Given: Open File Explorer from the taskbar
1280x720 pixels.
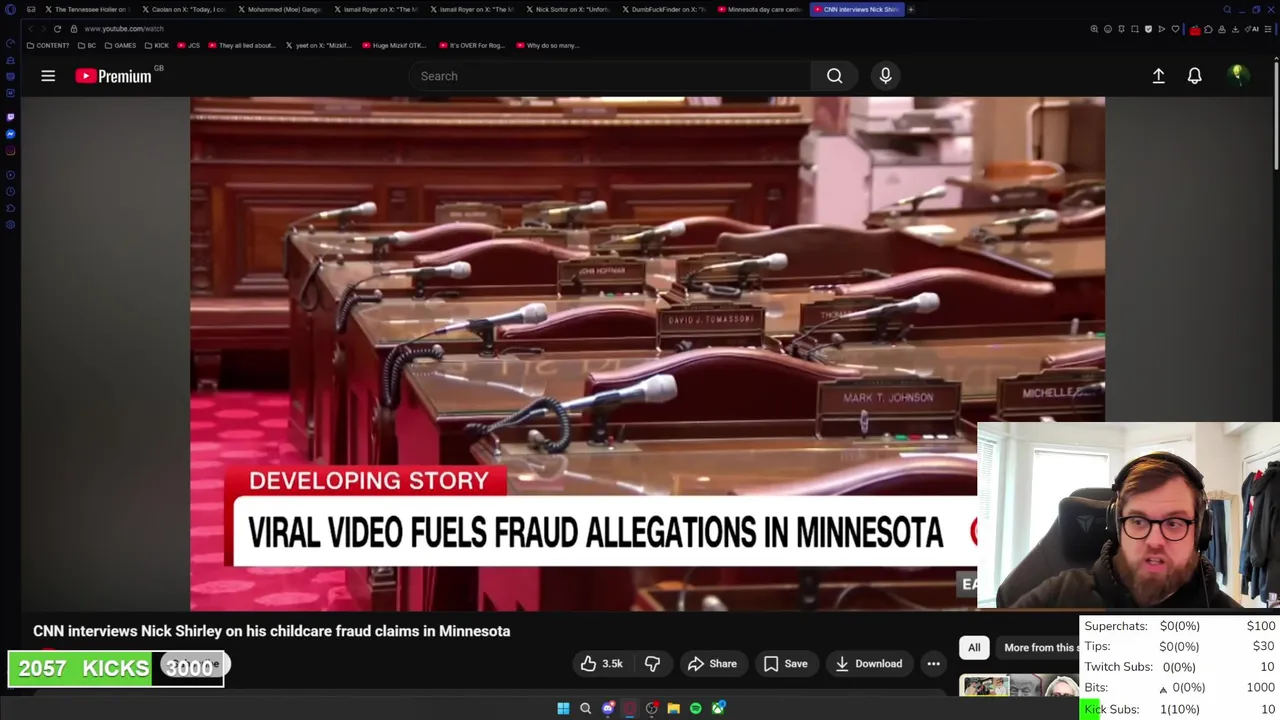Looking at the screenshot, I should tap(674, 708).
